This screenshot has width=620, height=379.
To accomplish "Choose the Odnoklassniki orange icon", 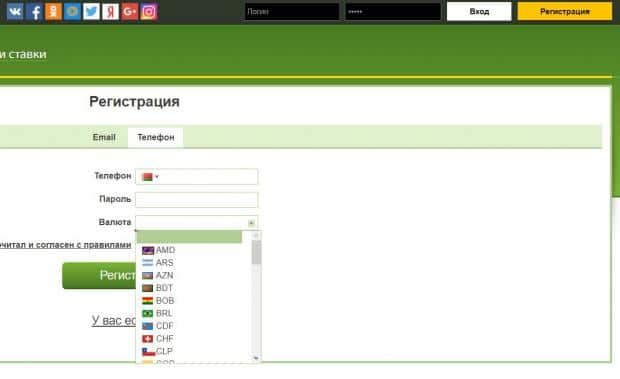I will pos(53,11).
